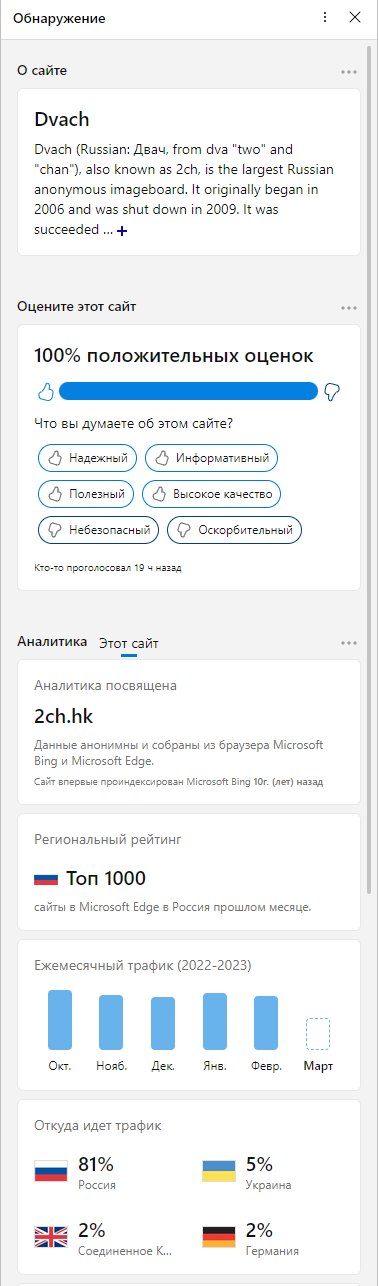Click the Откуда идет трафик heading

pos(98,1126)
